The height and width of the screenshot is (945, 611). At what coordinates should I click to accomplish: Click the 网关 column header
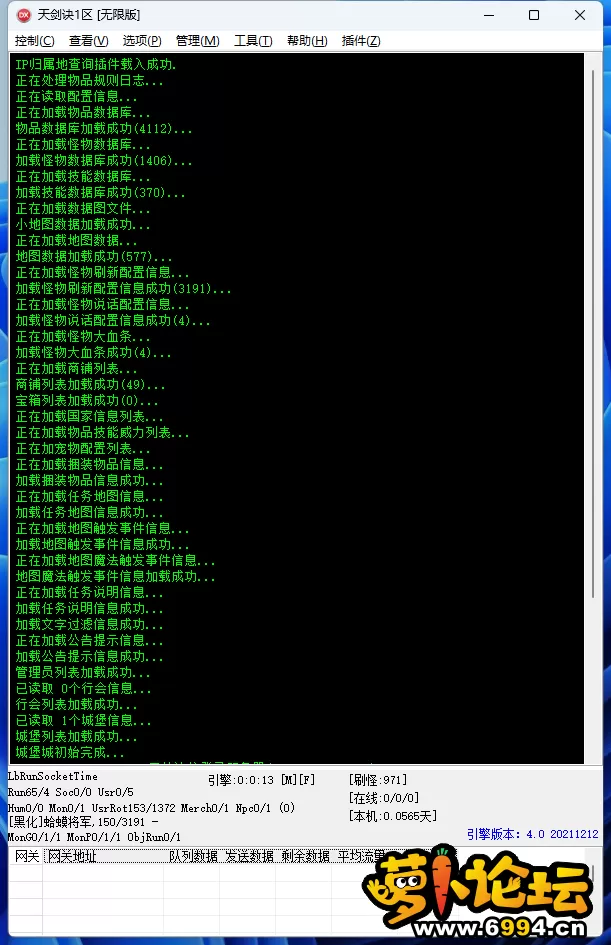[27, 856]
